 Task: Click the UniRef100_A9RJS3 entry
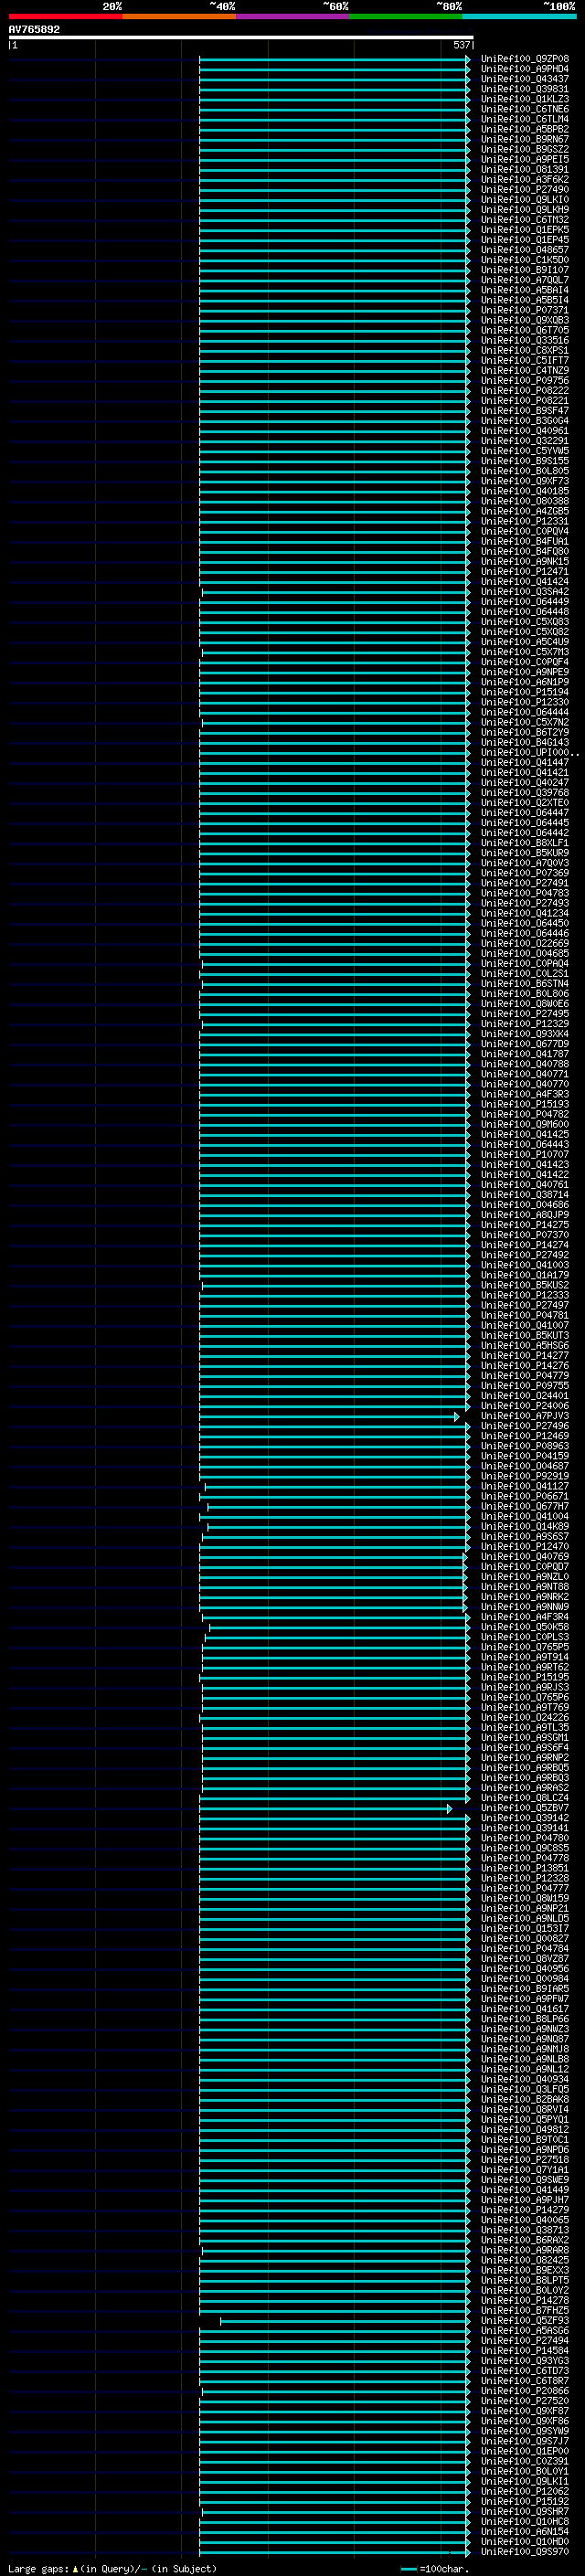tap(524, 1687)
